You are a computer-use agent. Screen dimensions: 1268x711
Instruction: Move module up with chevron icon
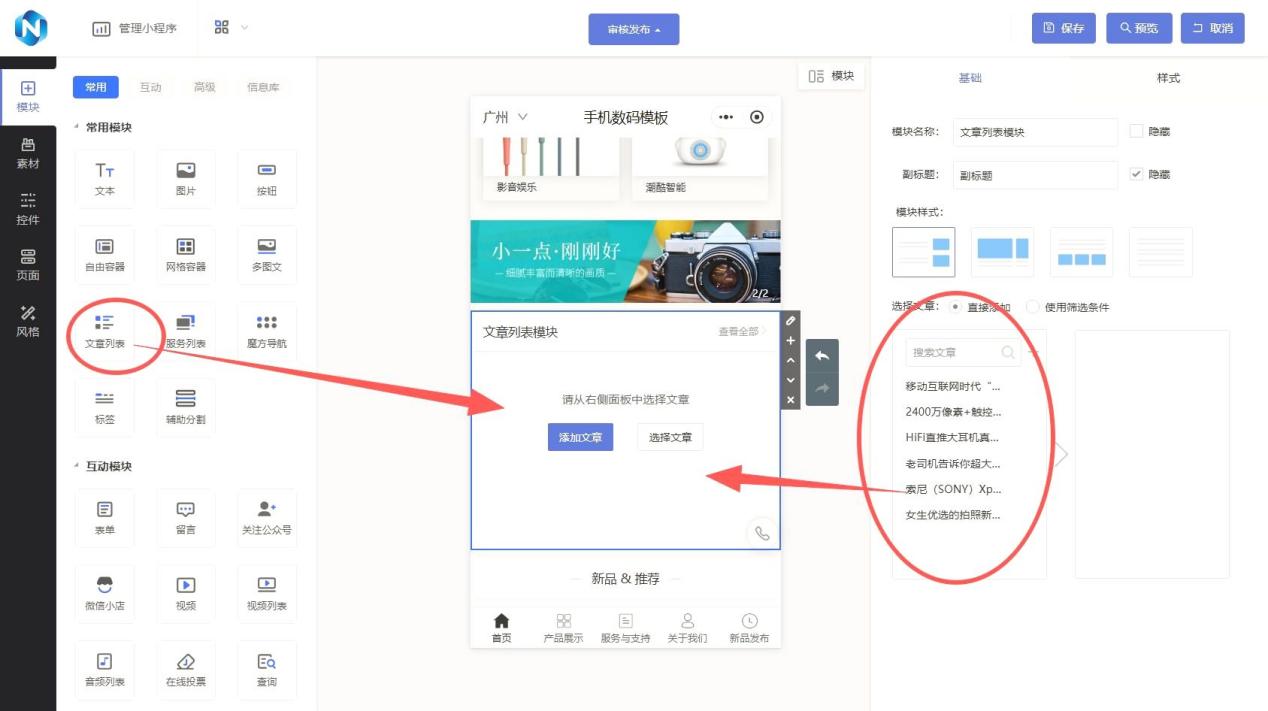(791, 360)
